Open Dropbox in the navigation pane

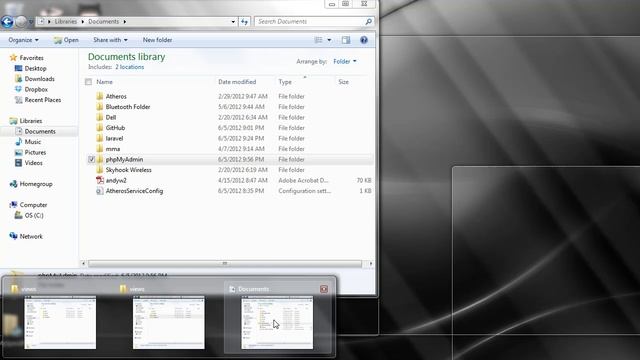36,89
